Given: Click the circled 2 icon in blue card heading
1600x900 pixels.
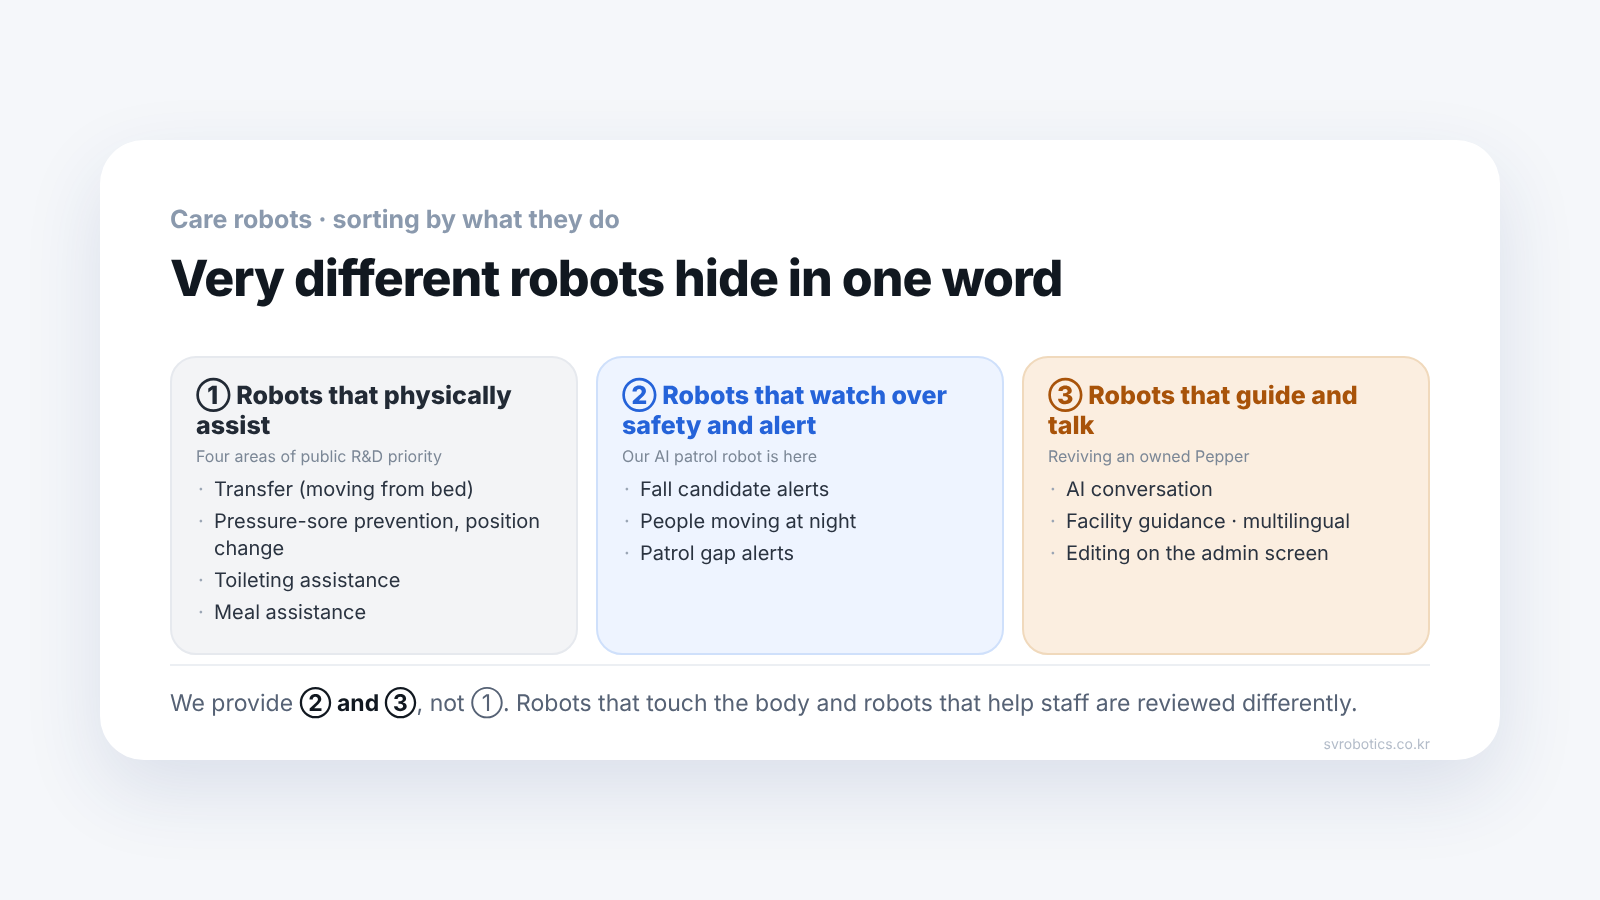Looking at the screenshot, I should pos(639,395).
